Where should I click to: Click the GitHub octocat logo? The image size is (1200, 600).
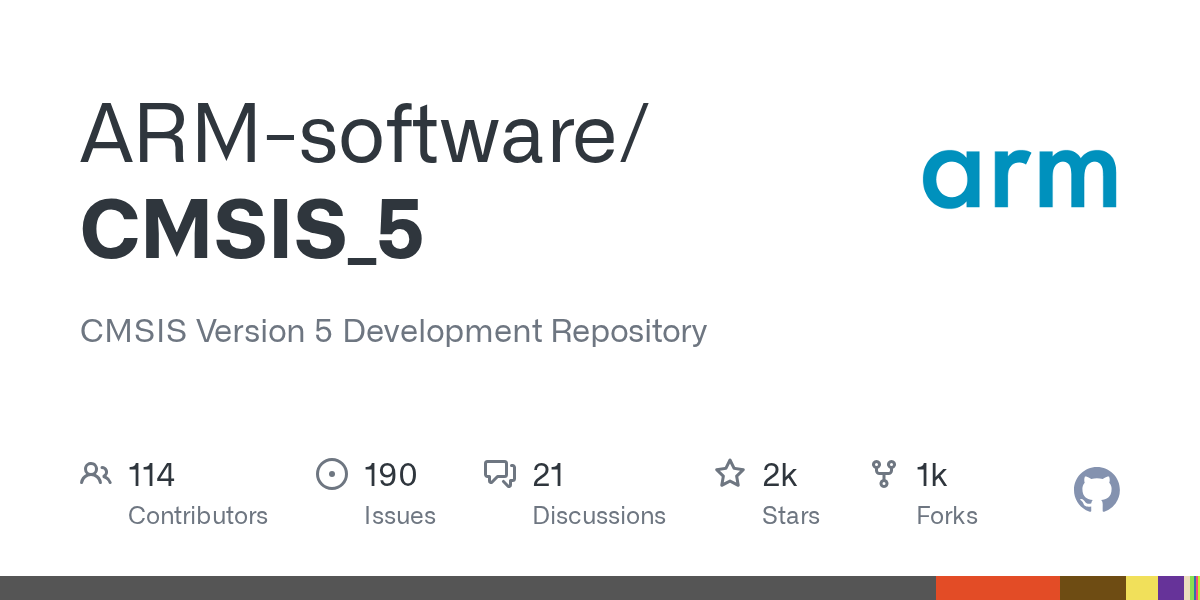tap(1097, 490)
